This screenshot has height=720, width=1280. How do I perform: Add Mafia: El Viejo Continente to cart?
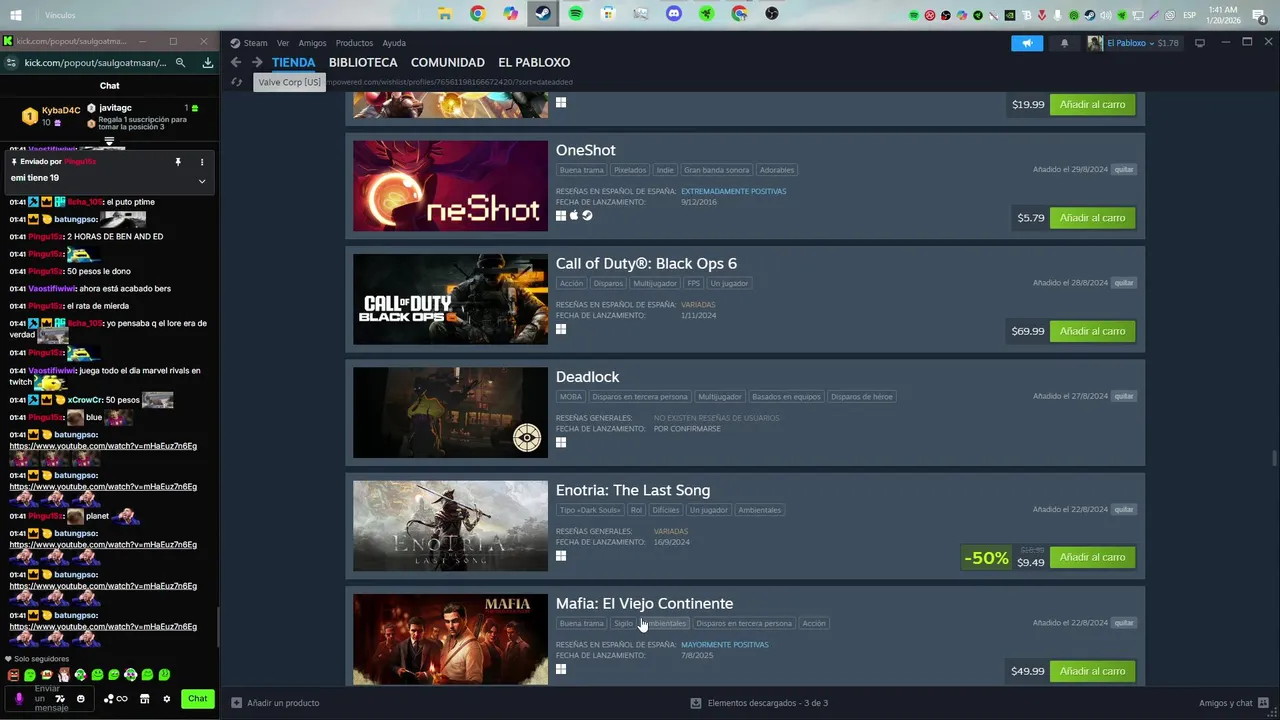coord(1092,671)
